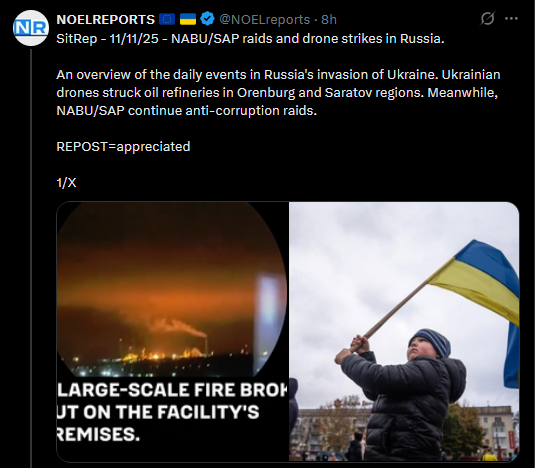Image resolution: width=535 pixels, height=468 pixels.
Task: Click the LARGE-SCALE FIRE caption in image
Action: [x=172, y=412]
